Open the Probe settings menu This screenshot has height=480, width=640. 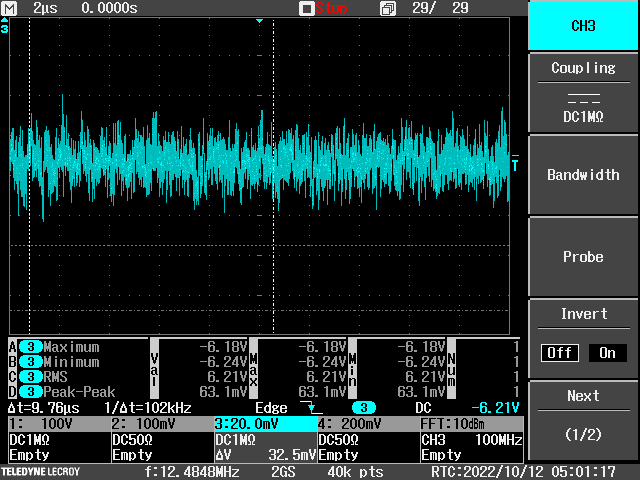[583, 257]
